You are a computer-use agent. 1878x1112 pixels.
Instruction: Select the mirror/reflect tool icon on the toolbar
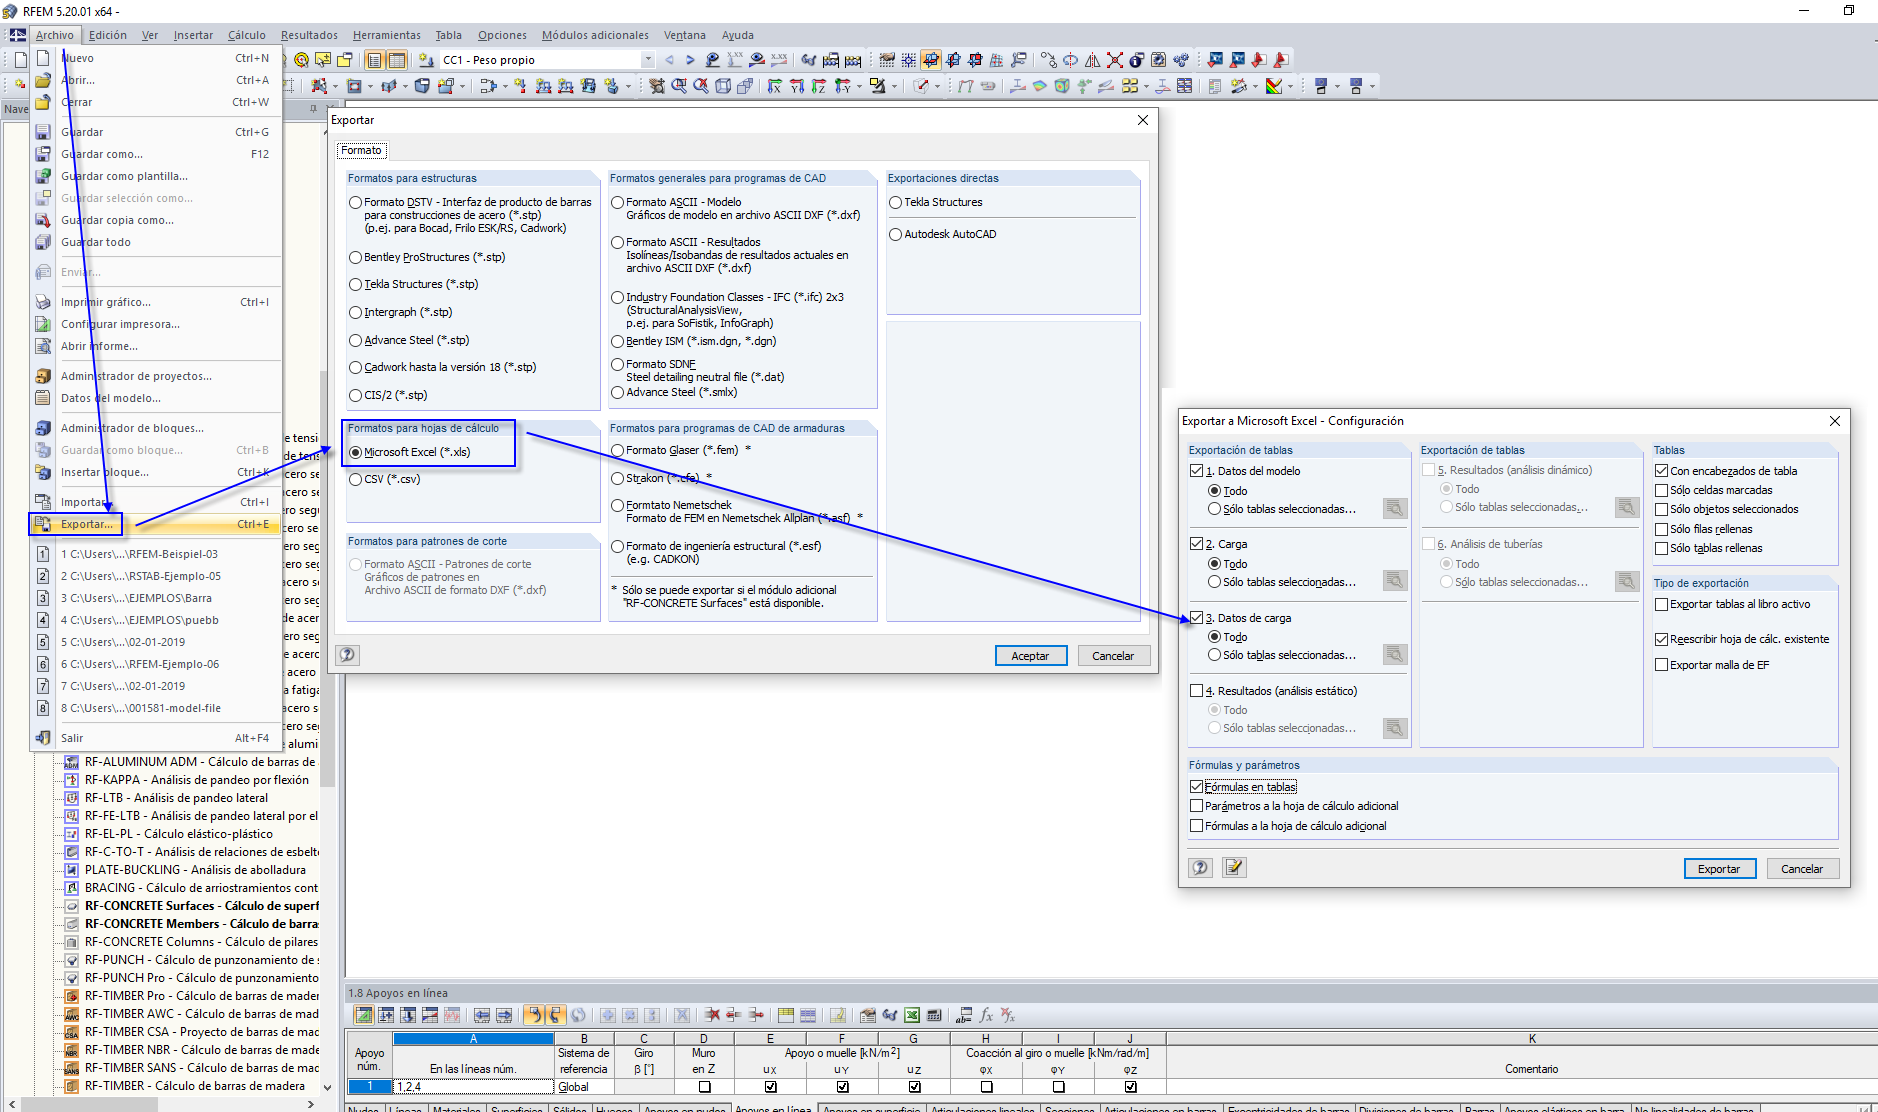click(1092, 60)
